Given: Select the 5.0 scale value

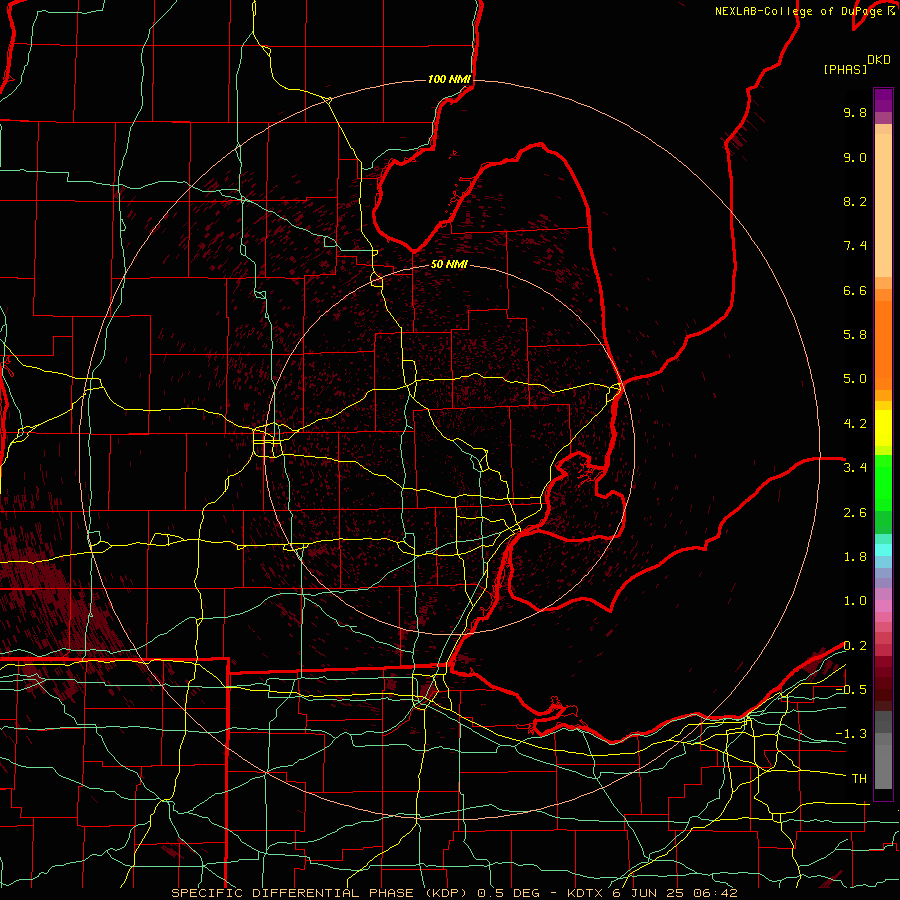Looking at the screenshot, I should tap(855, 379).
